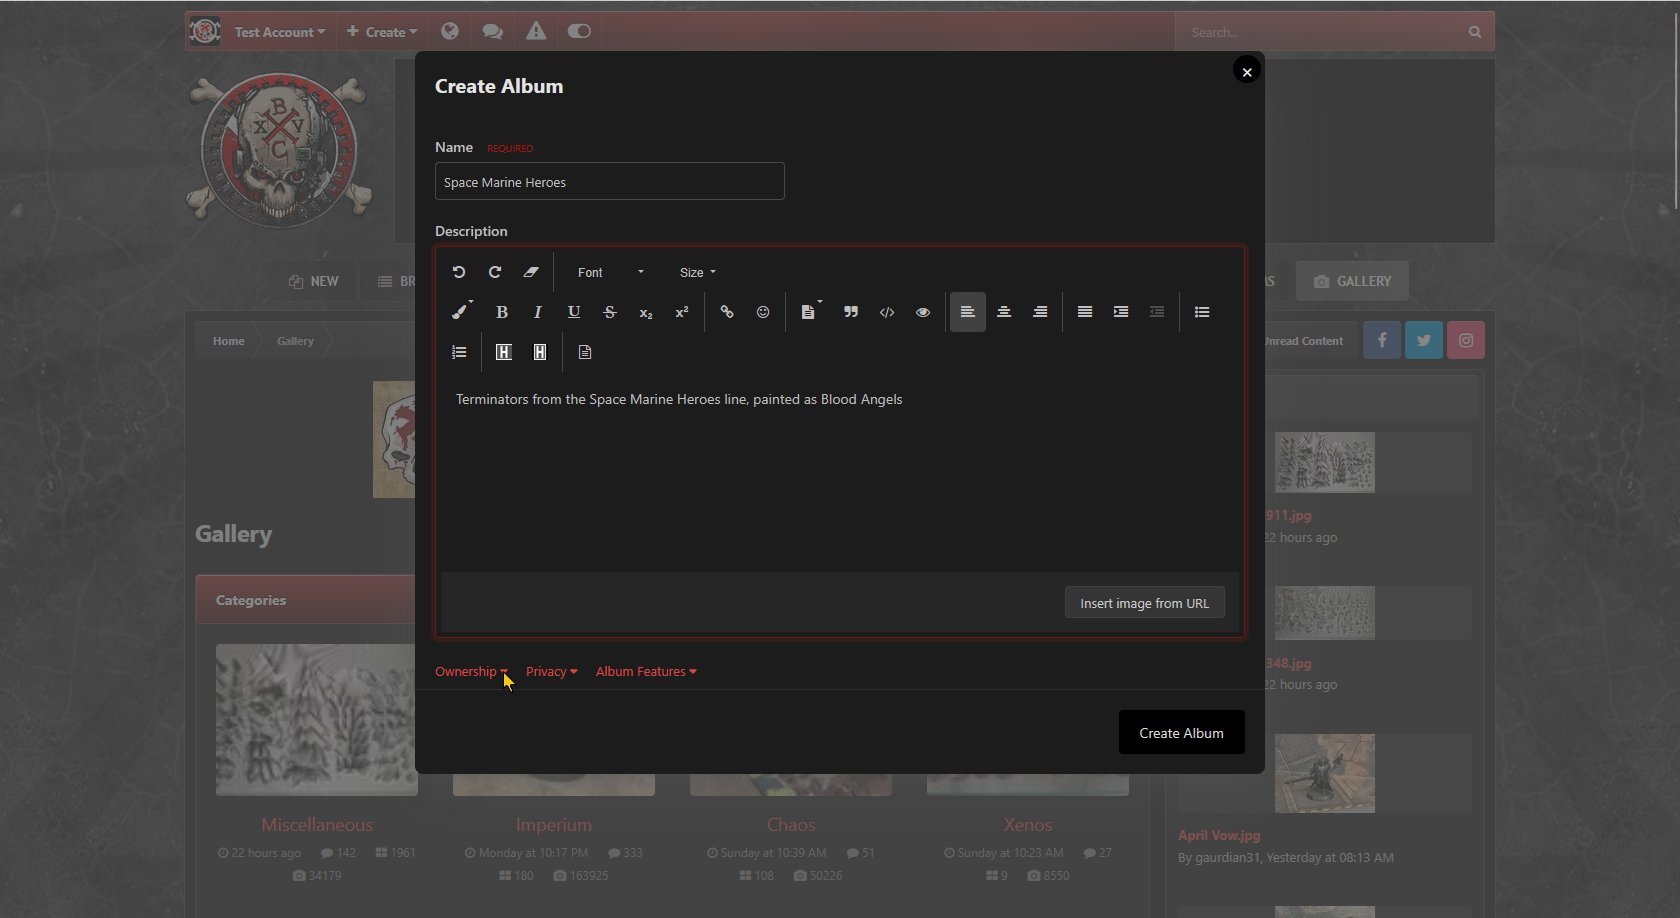This screenshot has width=1680, height=918.
Task: Toggle the theme switch in top bar
Action: [579, 31]
